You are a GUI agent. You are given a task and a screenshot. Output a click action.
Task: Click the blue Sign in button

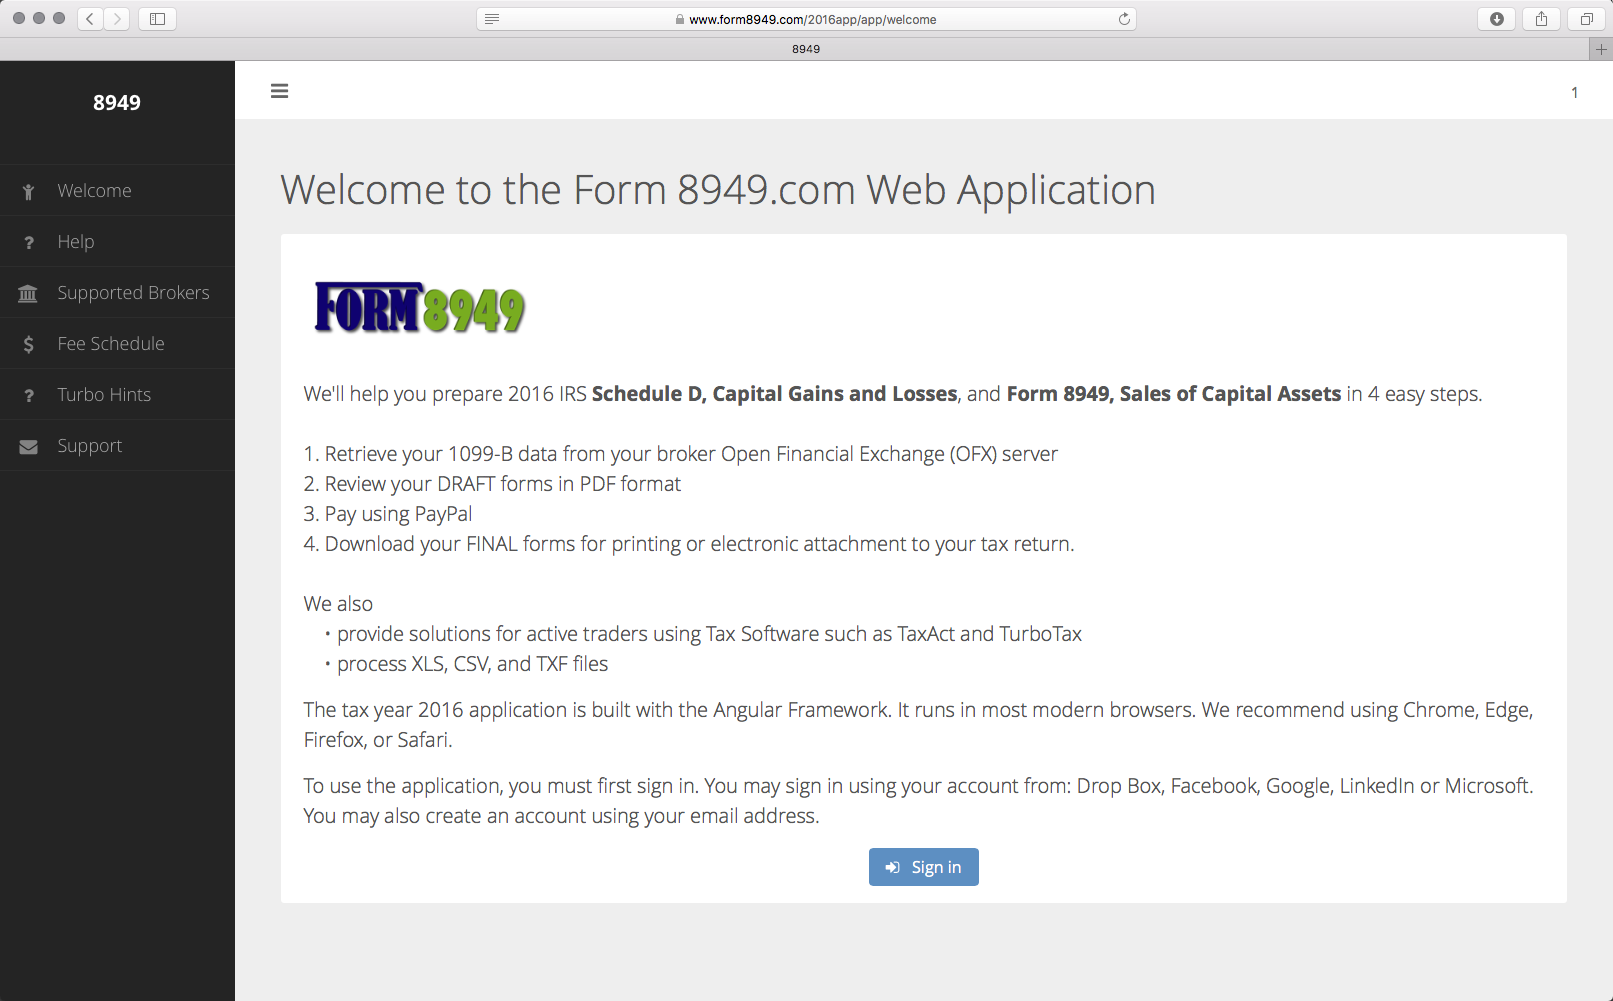pyautogui.click(x=923, y=867)
